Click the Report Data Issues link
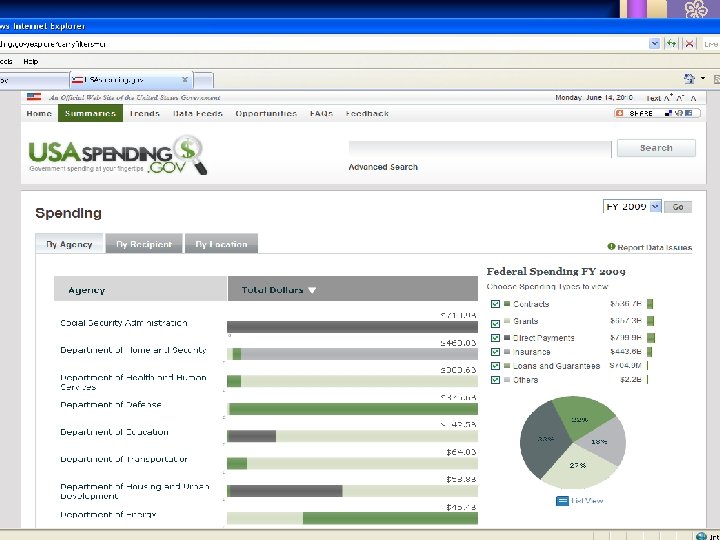720x540 pixels. click(654, 247)
